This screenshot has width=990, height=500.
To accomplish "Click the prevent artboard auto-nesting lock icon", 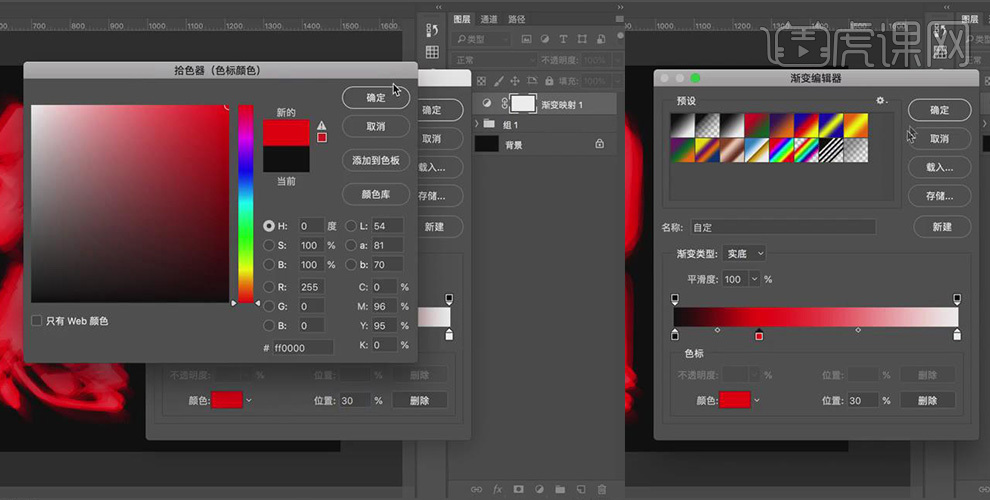I will pos(532,81).
